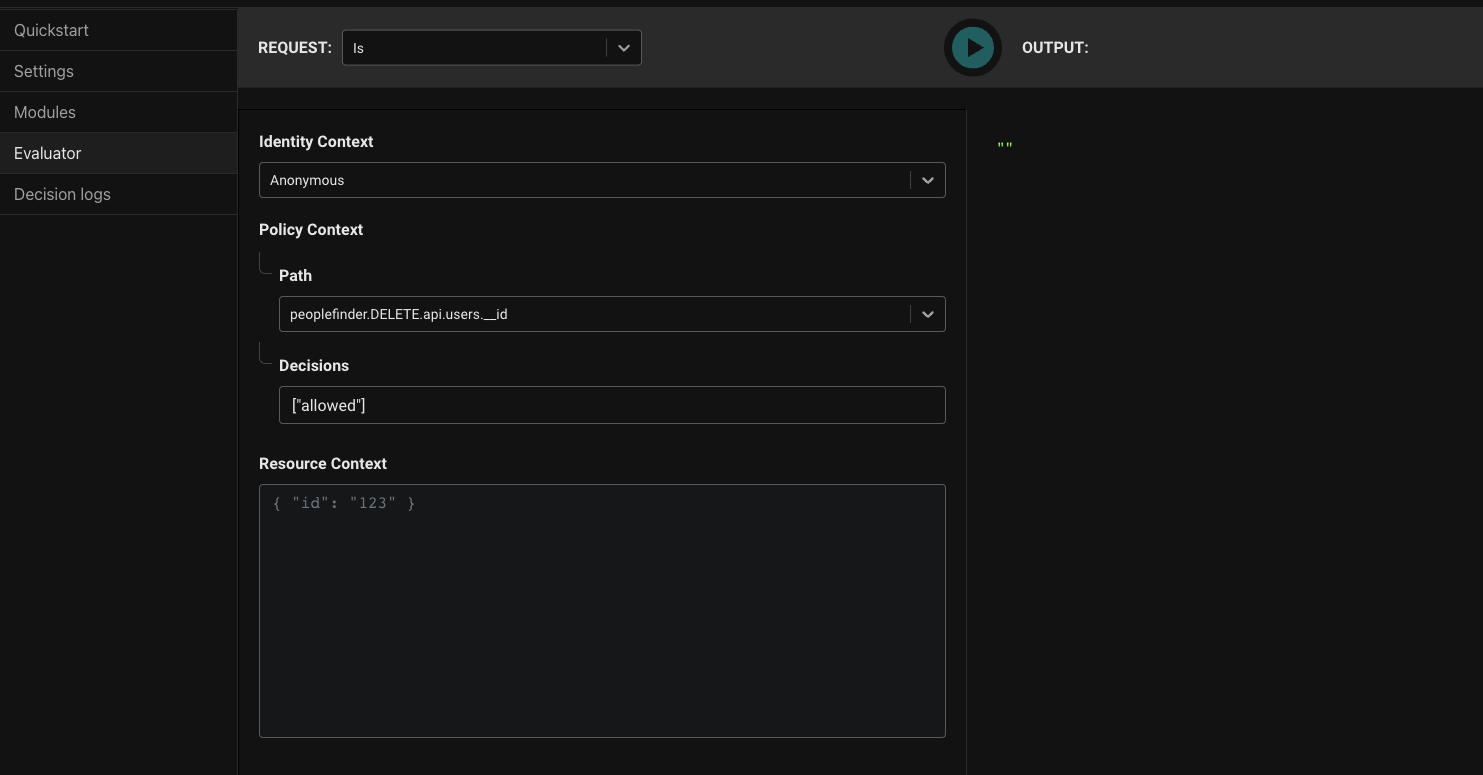This screenshot has width=1483, height=775.
Task: Navigate to the Quickstart page
Action: point(51,30)
